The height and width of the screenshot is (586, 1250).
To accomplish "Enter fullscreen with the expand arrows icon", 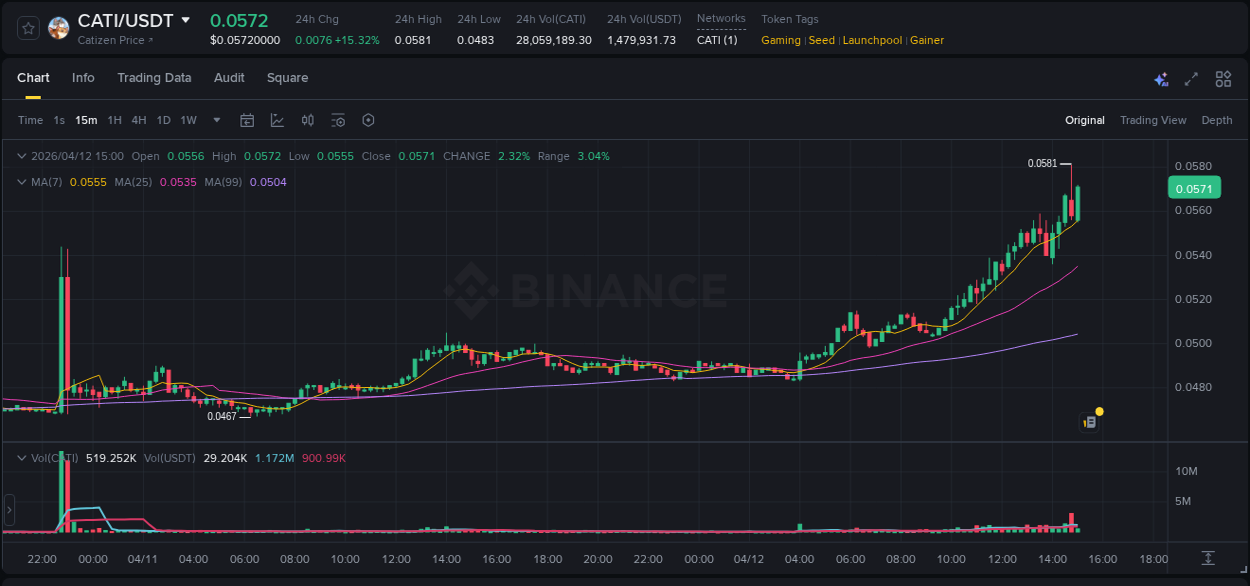I will click(1192, 78).
